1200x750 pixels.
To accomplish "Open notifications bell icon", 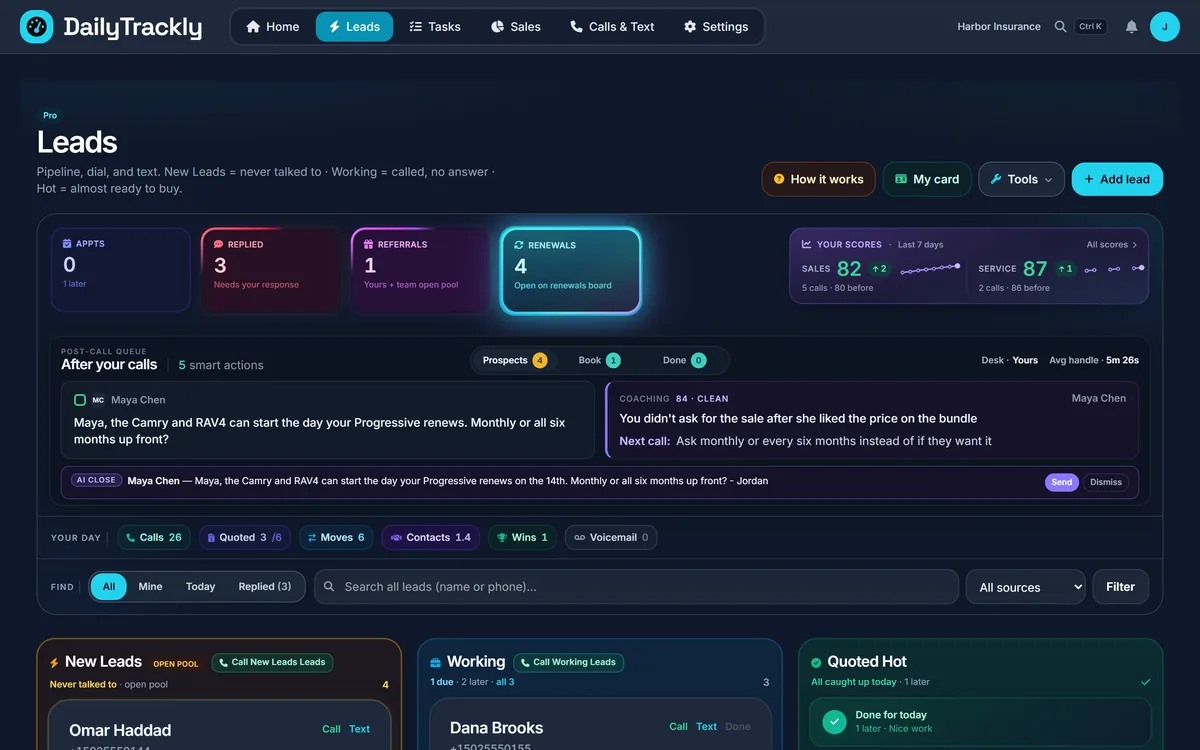I will (x=1132, y=27).
